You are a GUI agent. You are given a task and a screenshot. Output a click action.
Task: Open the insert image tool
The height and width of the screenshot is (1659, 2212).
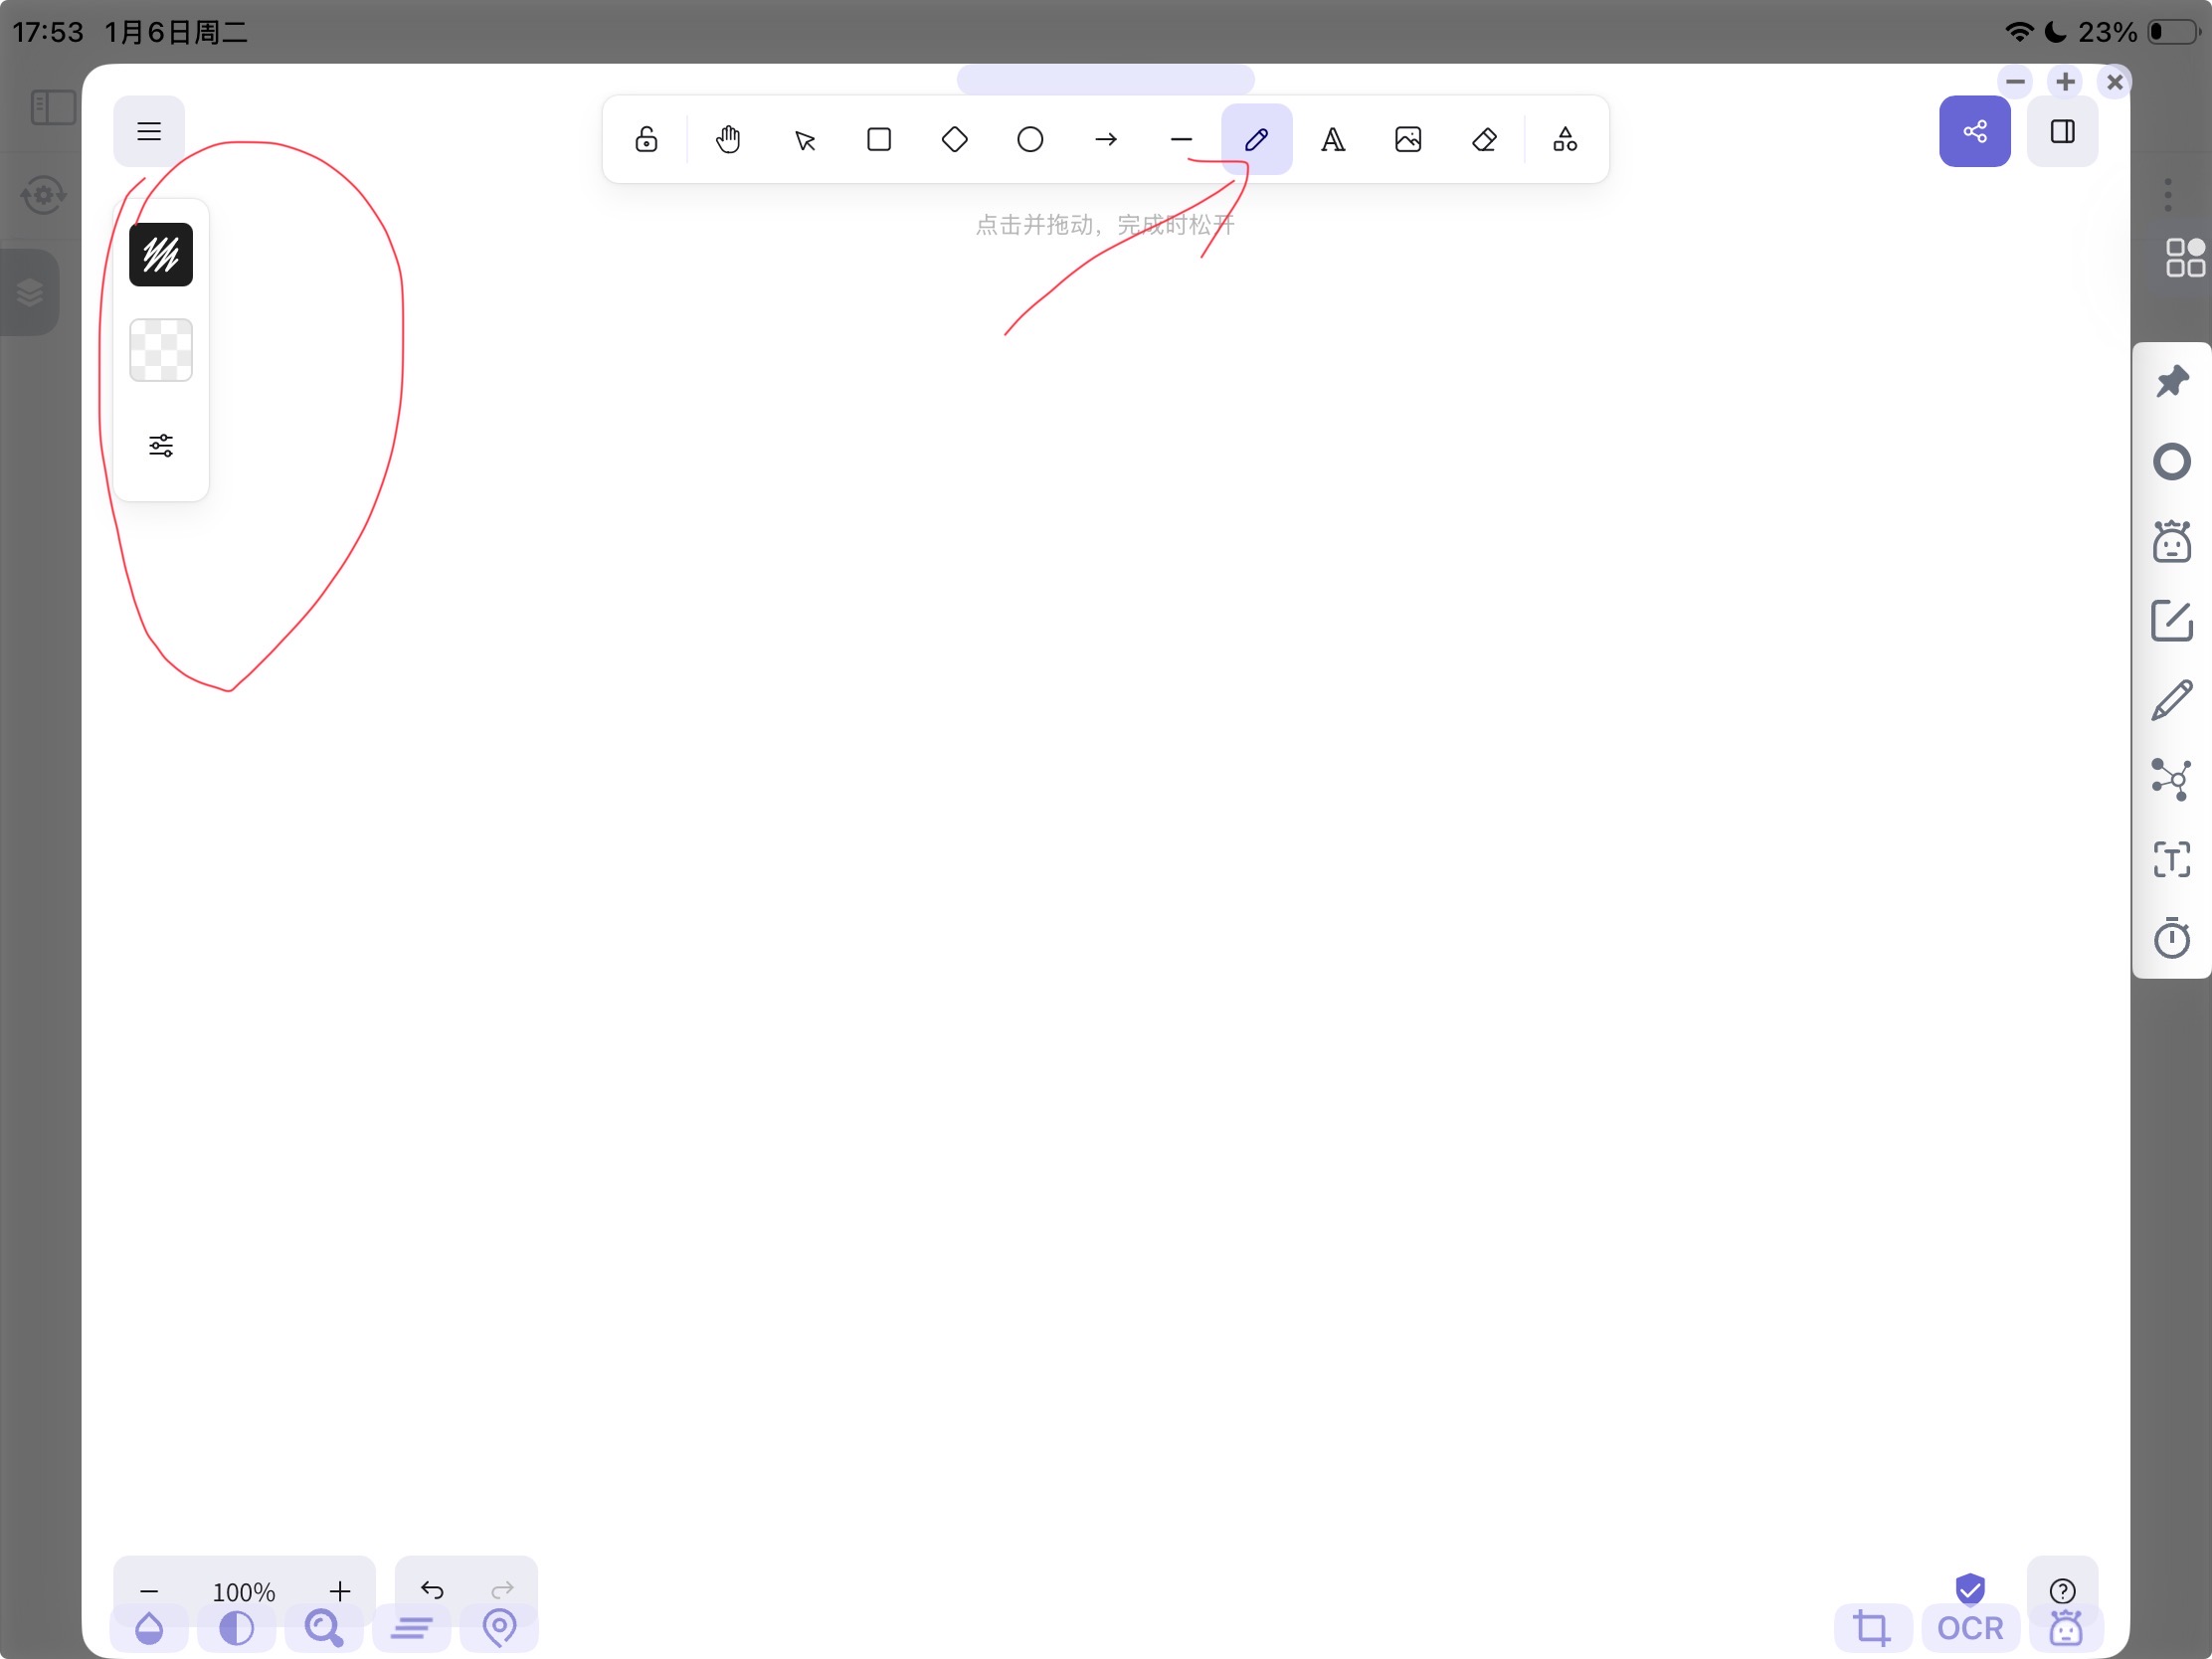1408,139
